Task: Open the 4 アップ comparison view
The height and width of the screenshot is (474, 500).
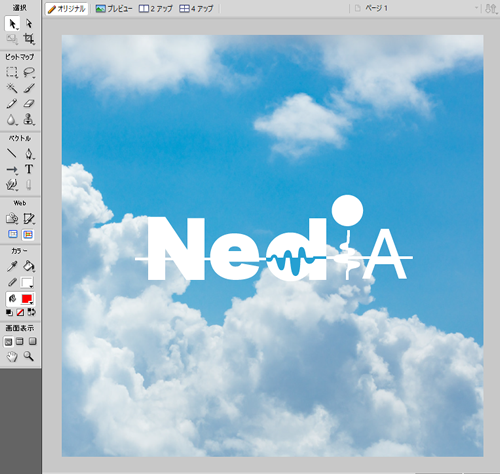Action: 196,9
